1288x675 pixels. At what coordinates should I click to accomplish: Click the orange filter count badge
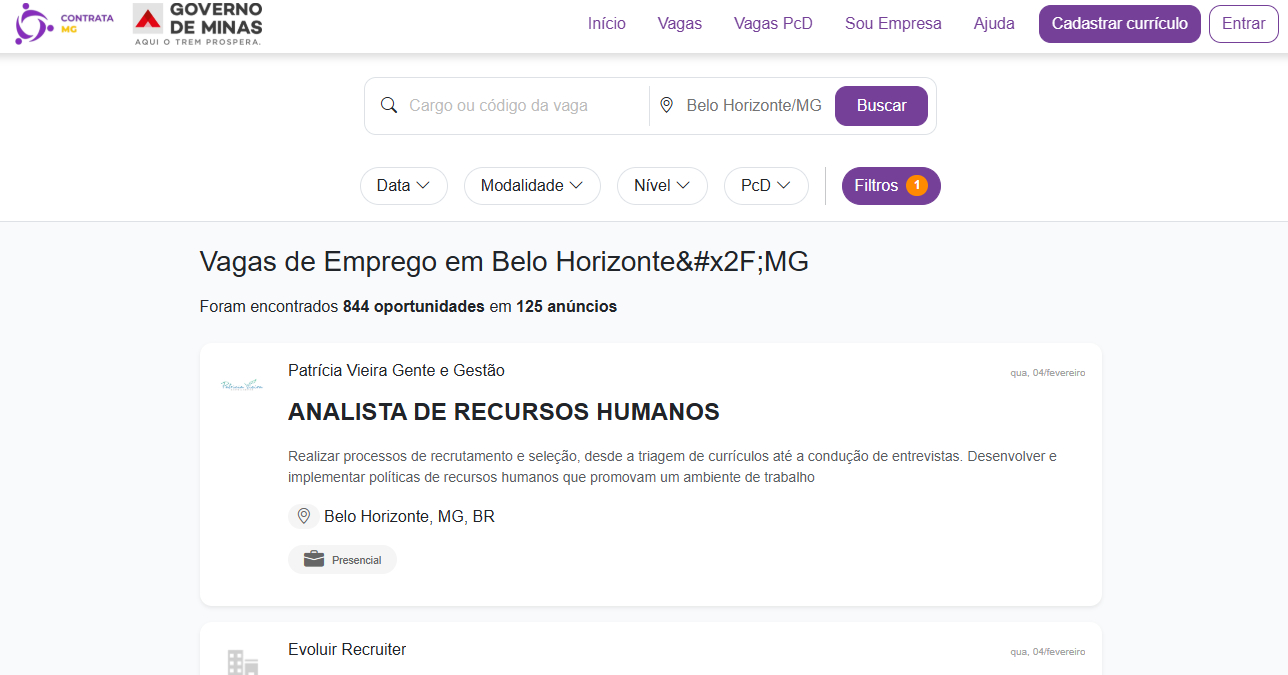pyautogui.click(x=916, y=186)
